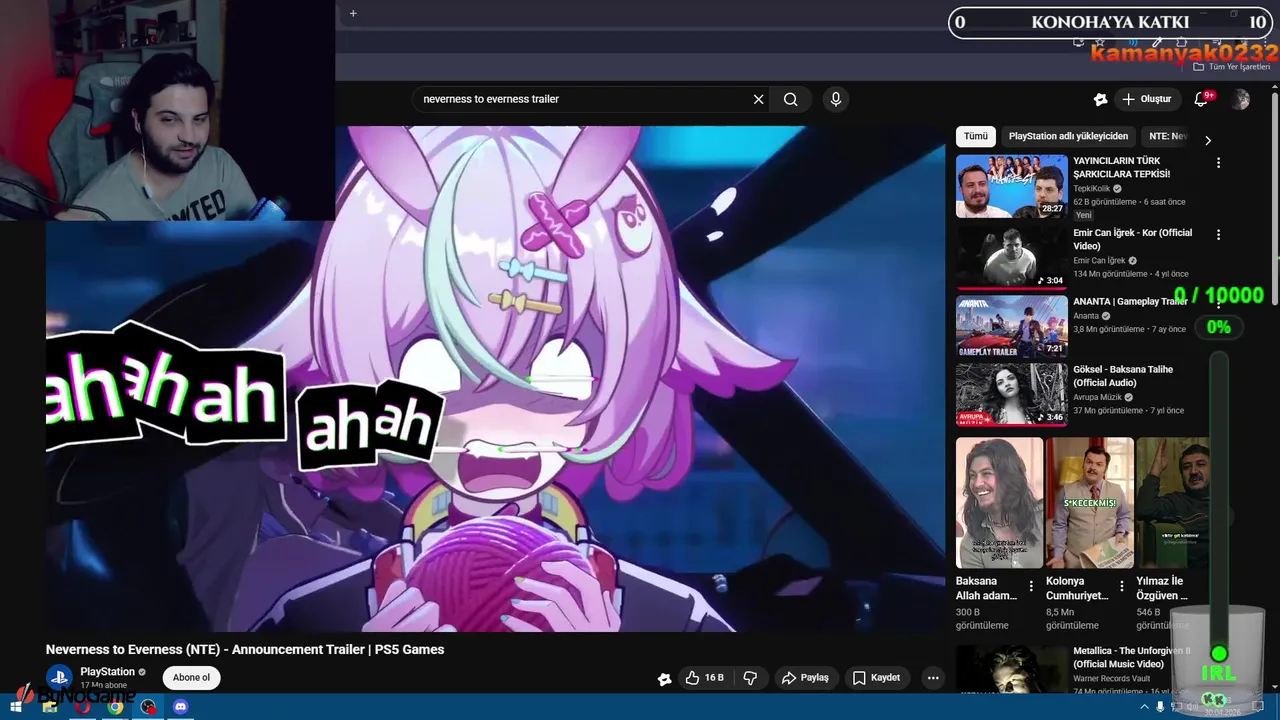Clear the YouTube search box text
The width and height of the screenshot is (1280, 720).
tap(758, 99)
